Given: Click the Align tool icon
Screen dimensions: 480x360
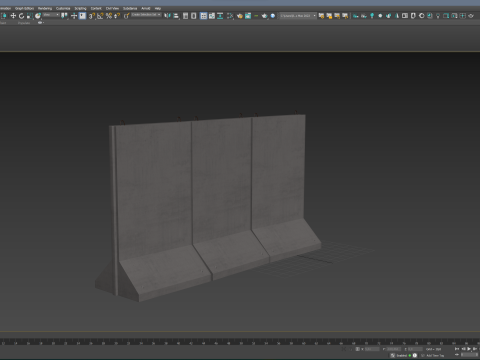Looking at the screenshot, I should pos(176,16).
